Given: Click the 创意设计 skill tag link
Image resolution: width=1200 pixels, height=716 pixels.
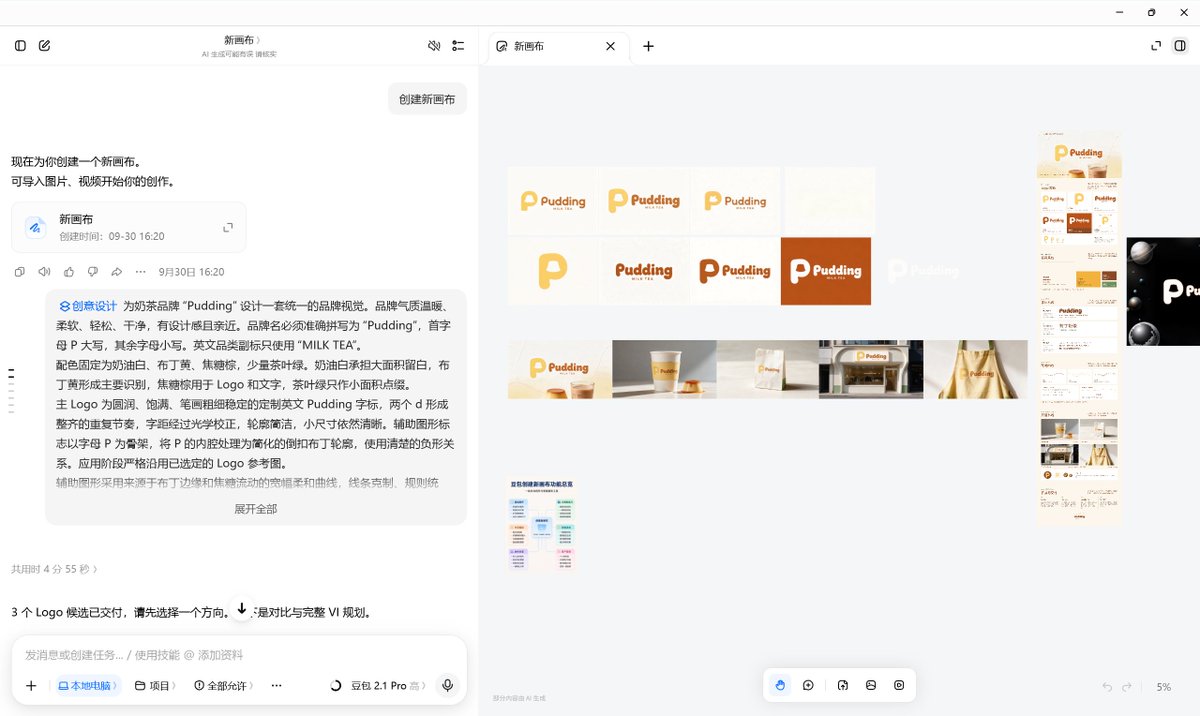Looking at the screenshot, I should coord(88,306).
